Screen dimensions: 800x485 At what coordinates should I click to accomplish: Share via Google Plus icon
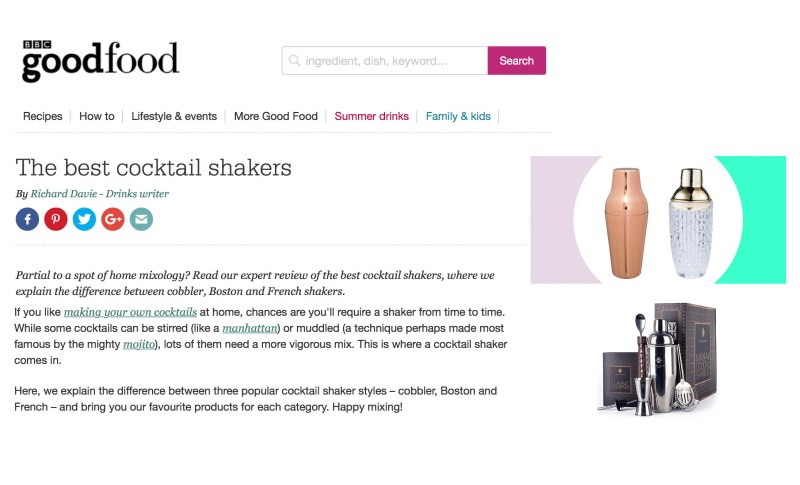click(113, 219)
